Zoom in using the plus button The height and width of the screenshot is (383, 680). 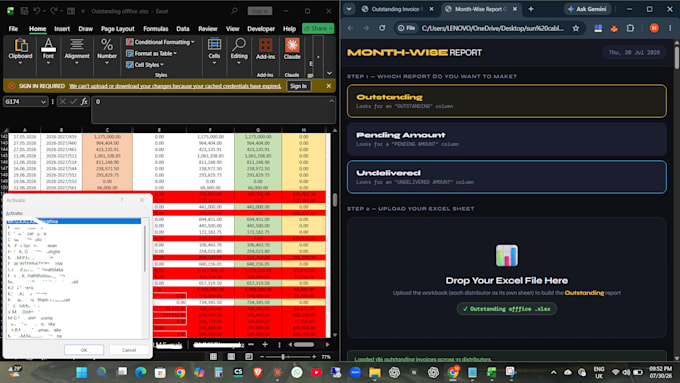coord(314,357)
